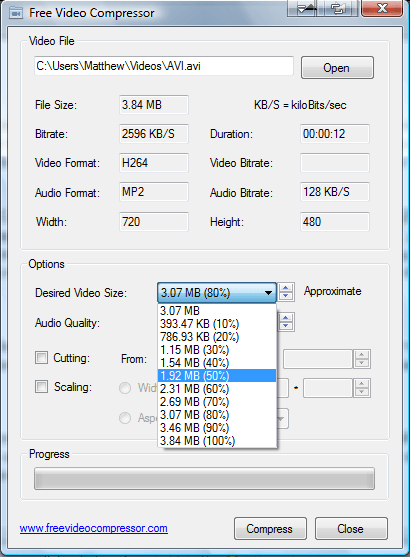
Task: Choose 393.47 KB (10%) size option
Action: point(217,324)
